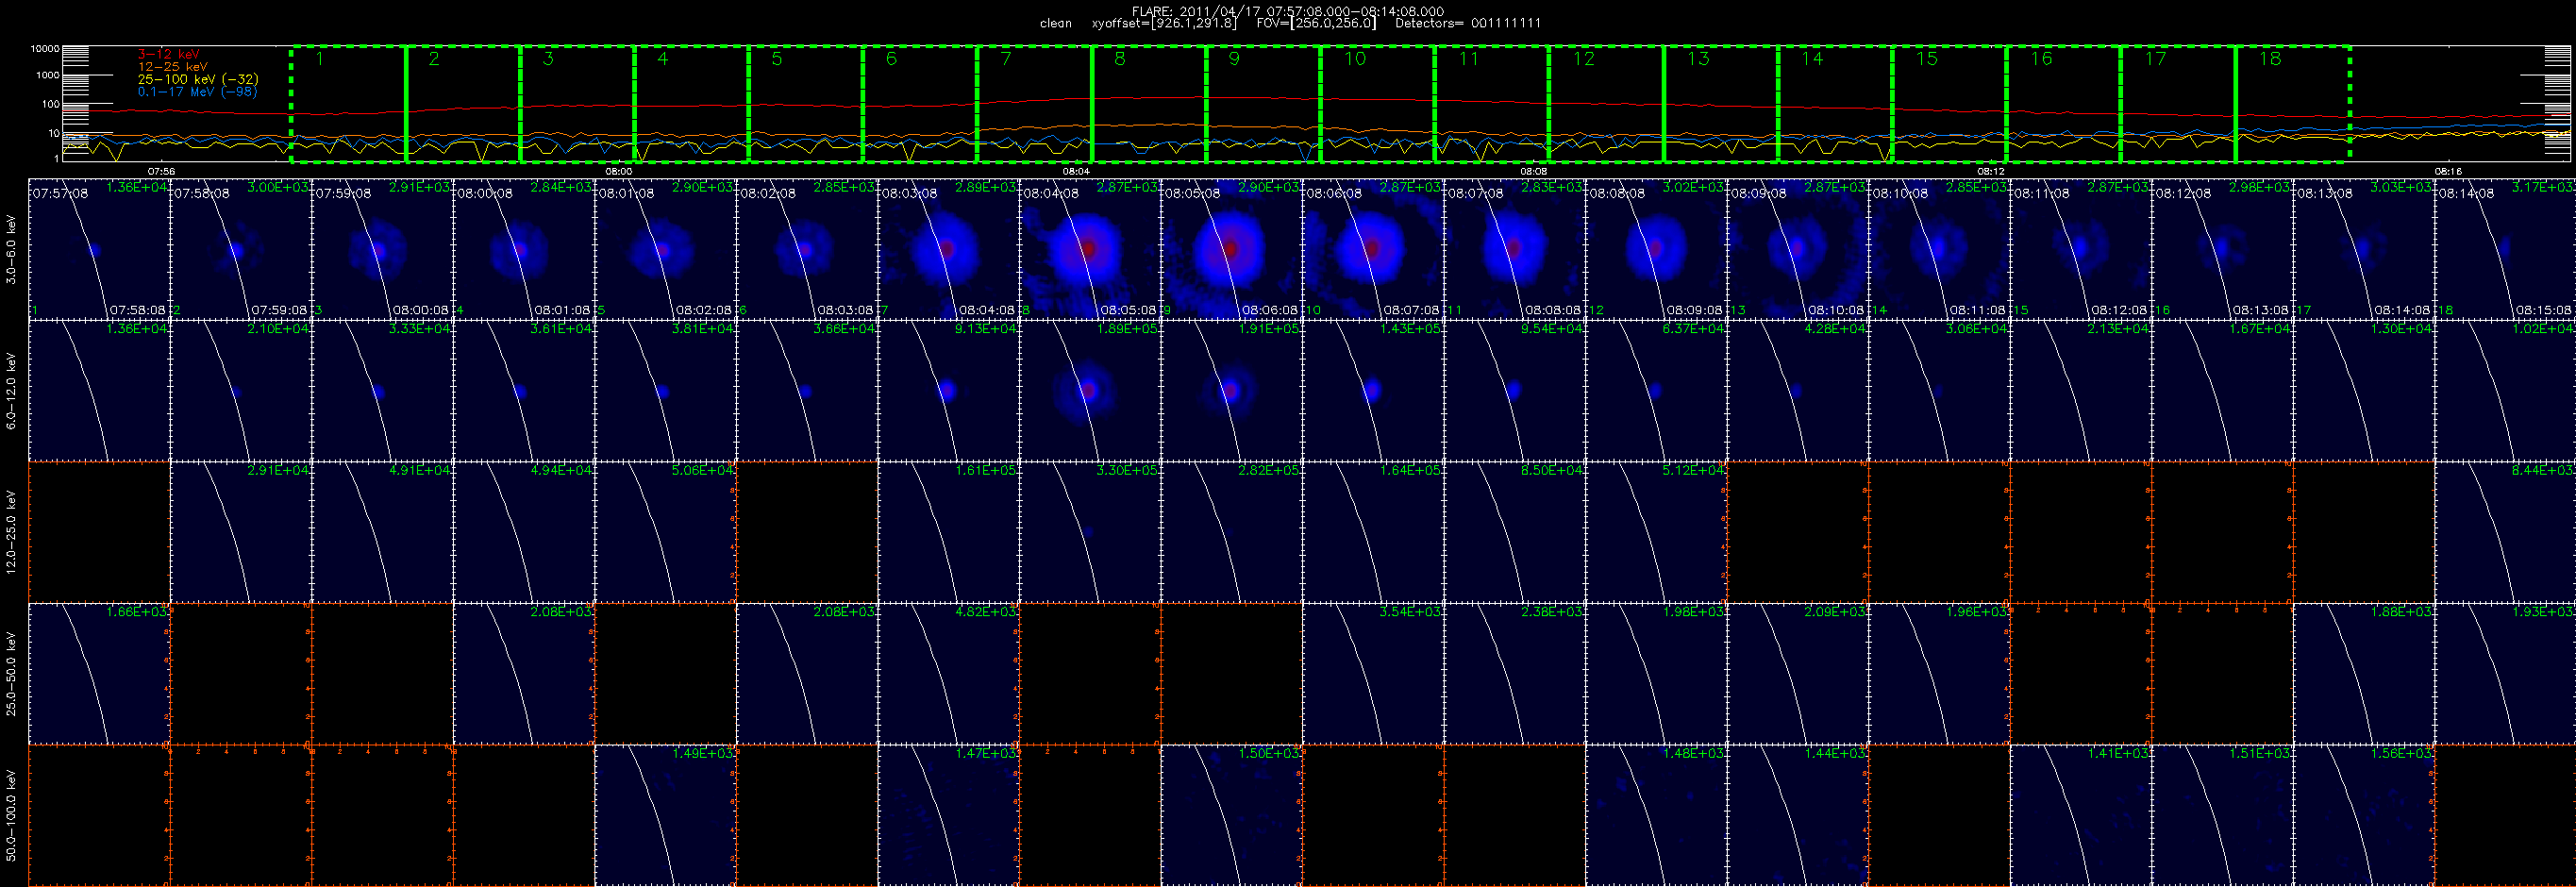Click the 50.0-100.0 keV row label

pos(11,815)
